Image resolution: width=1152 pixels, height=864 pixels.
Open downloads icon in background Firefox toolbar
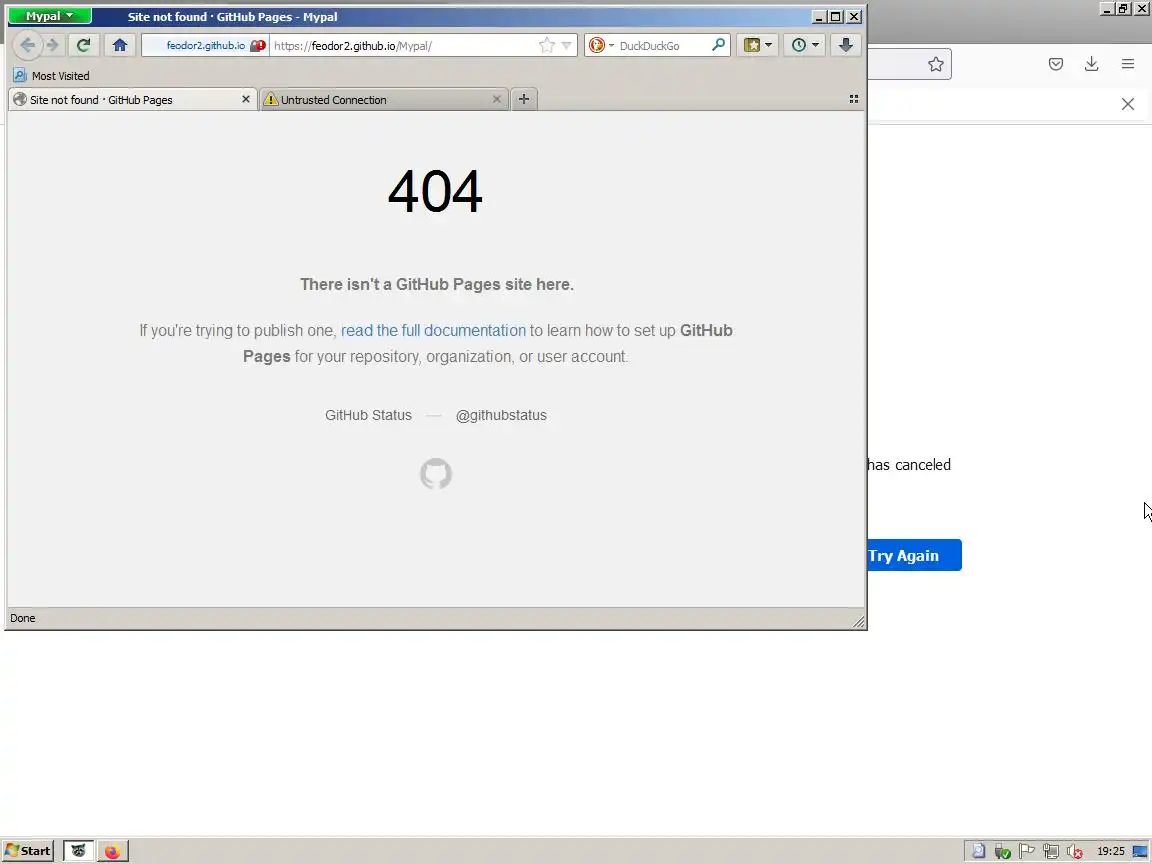[x=1092, y=64]
